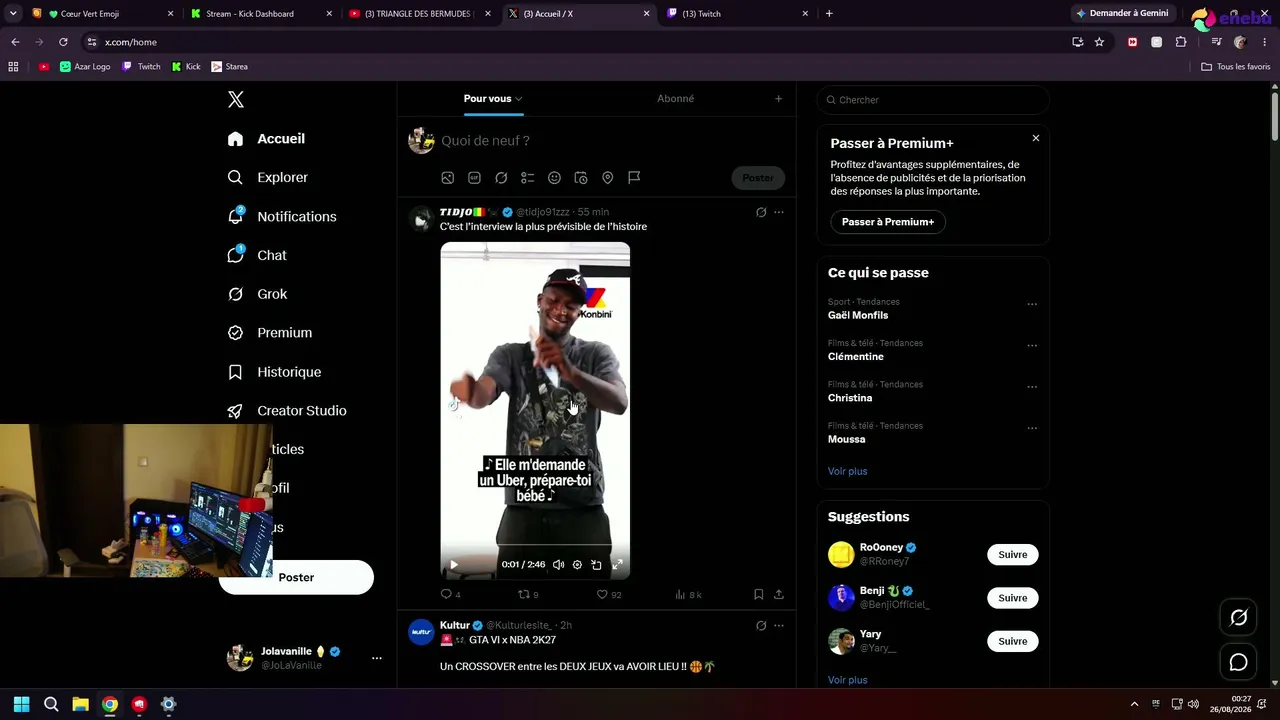Follow Benji with the Suivre button
The width and height of the screenshot is (1280, 720).
[1012, 598]
